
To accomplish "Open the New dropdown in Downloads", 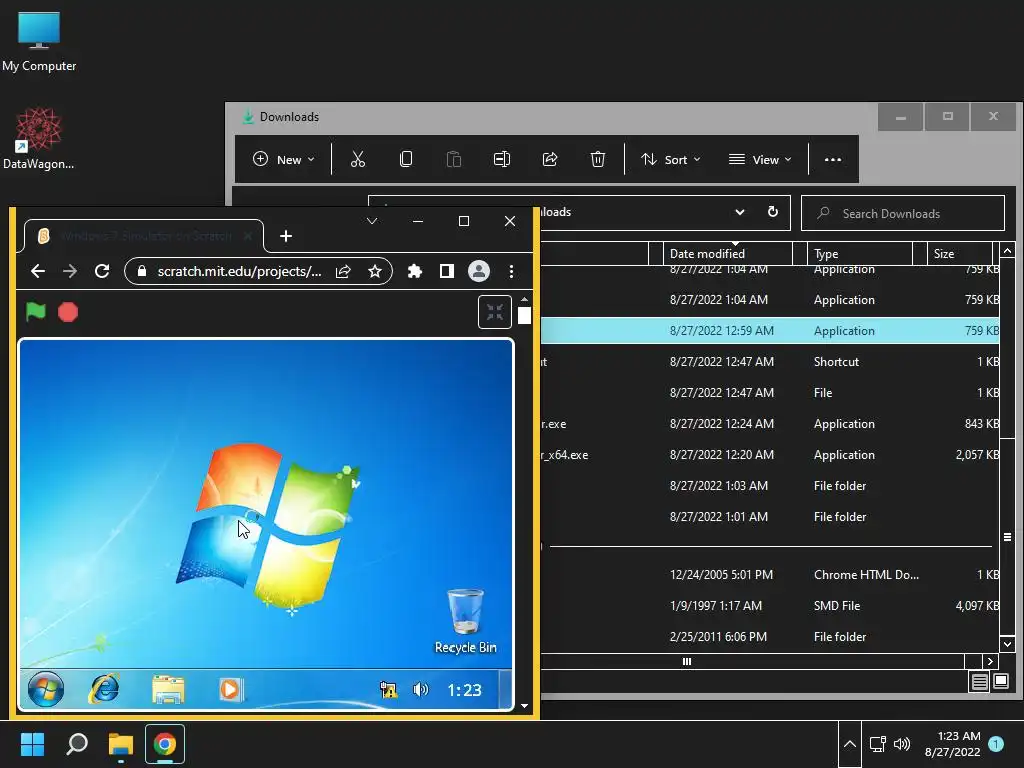I will pyautogui.click(x=283, y=159).
